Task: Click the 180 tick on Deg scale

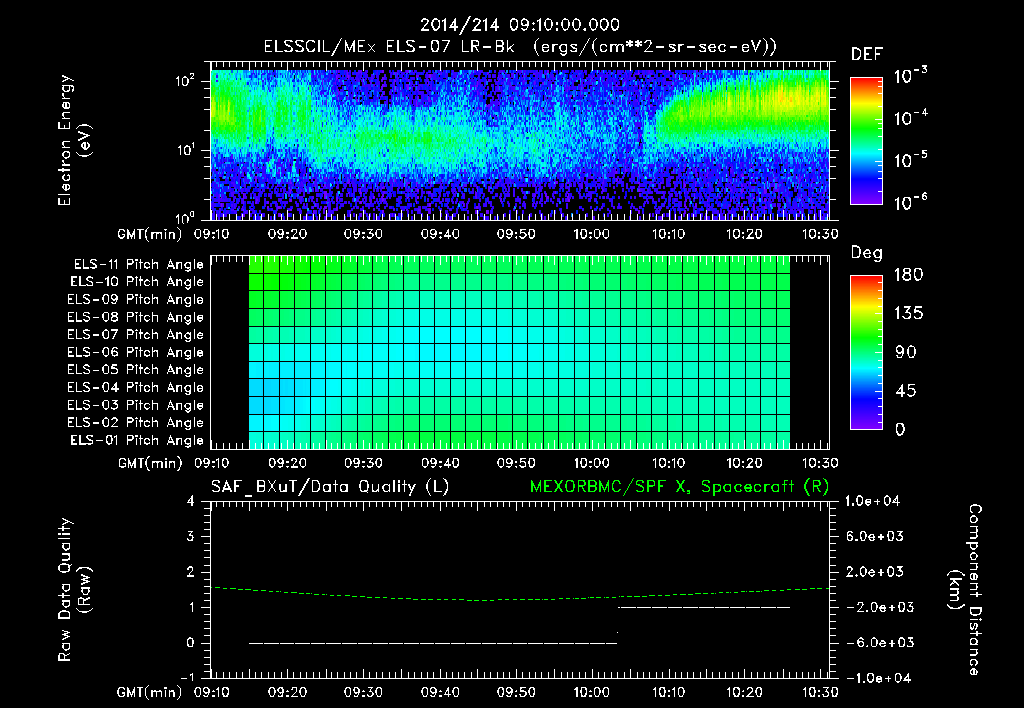Action: point(908,275)
